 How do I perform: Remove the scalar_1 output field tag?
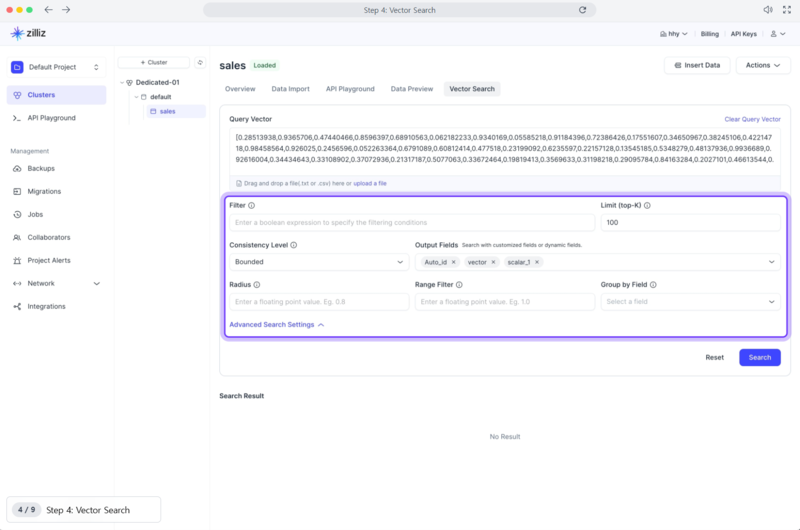tap(537, 262)
